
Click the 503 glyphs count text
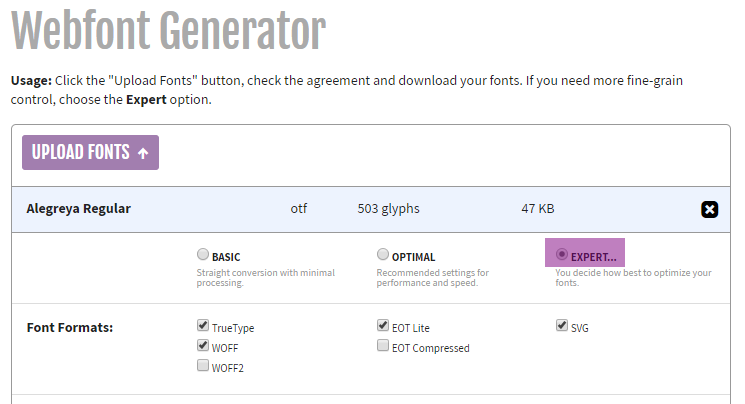tap(389, 209)
